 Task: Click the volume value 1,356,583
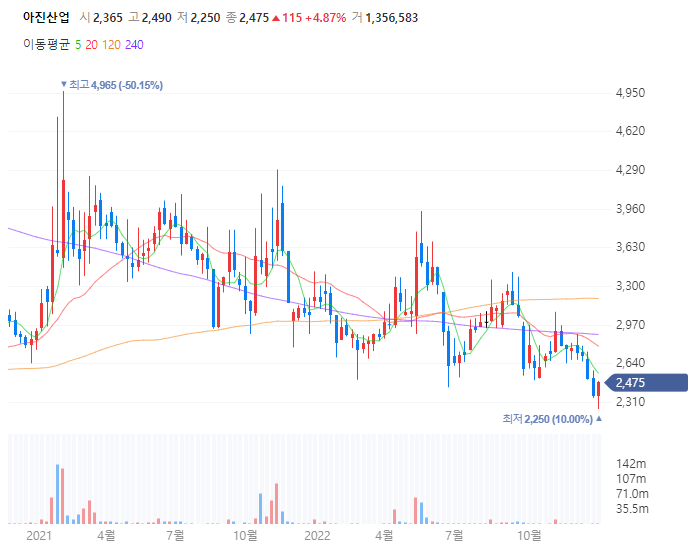392,18
